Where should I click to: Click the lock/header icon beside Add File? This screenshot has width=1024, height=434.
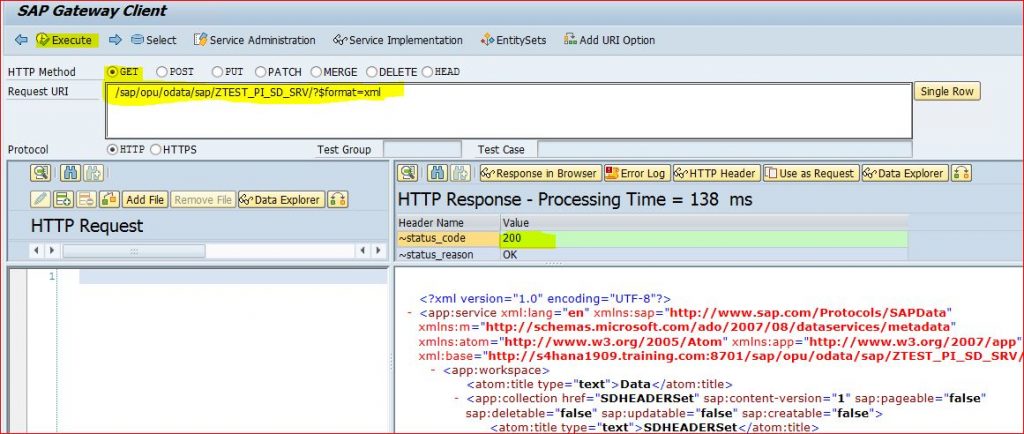pos(110,200)
